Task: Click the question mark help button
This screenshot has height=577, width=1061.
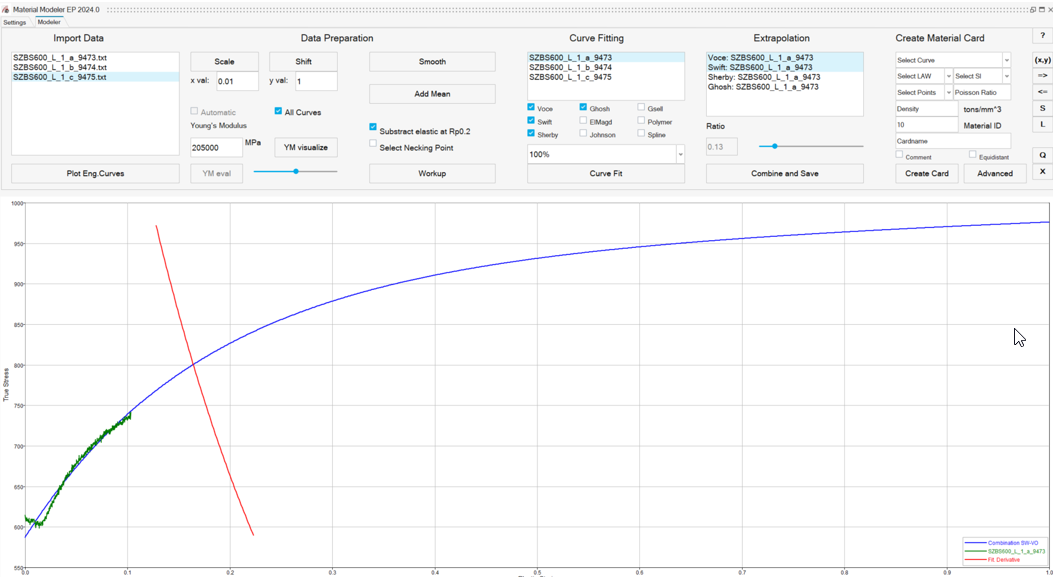Action: tap(1042, 37)
